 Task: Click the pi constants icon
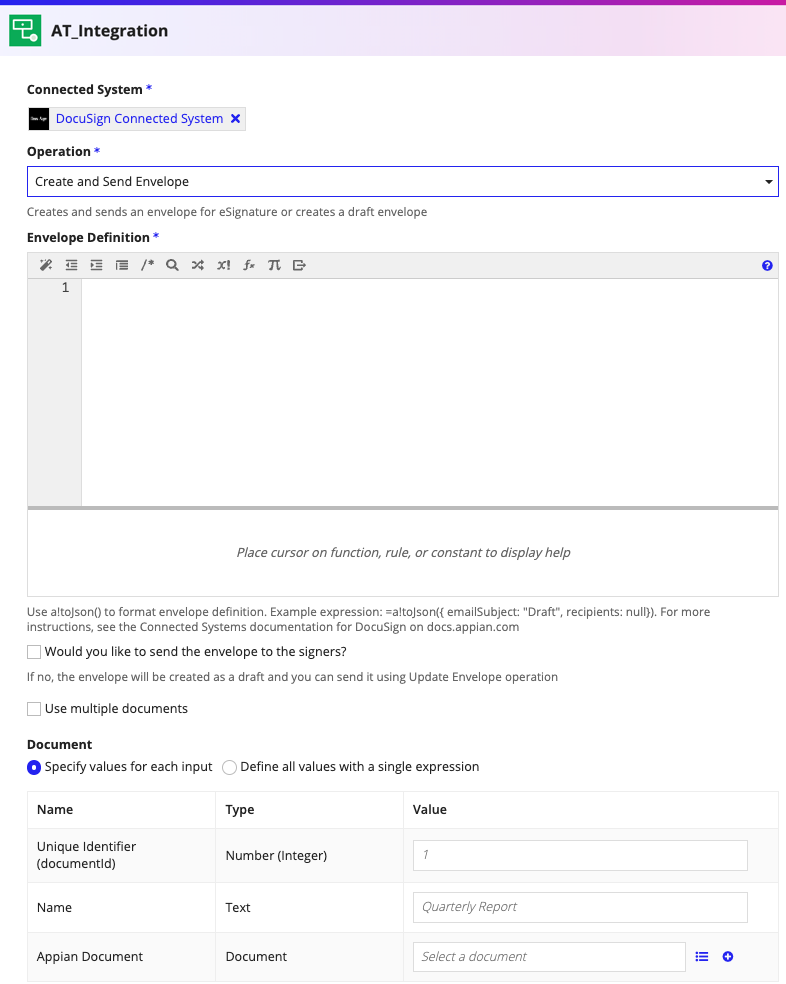[x=274, y=265]
